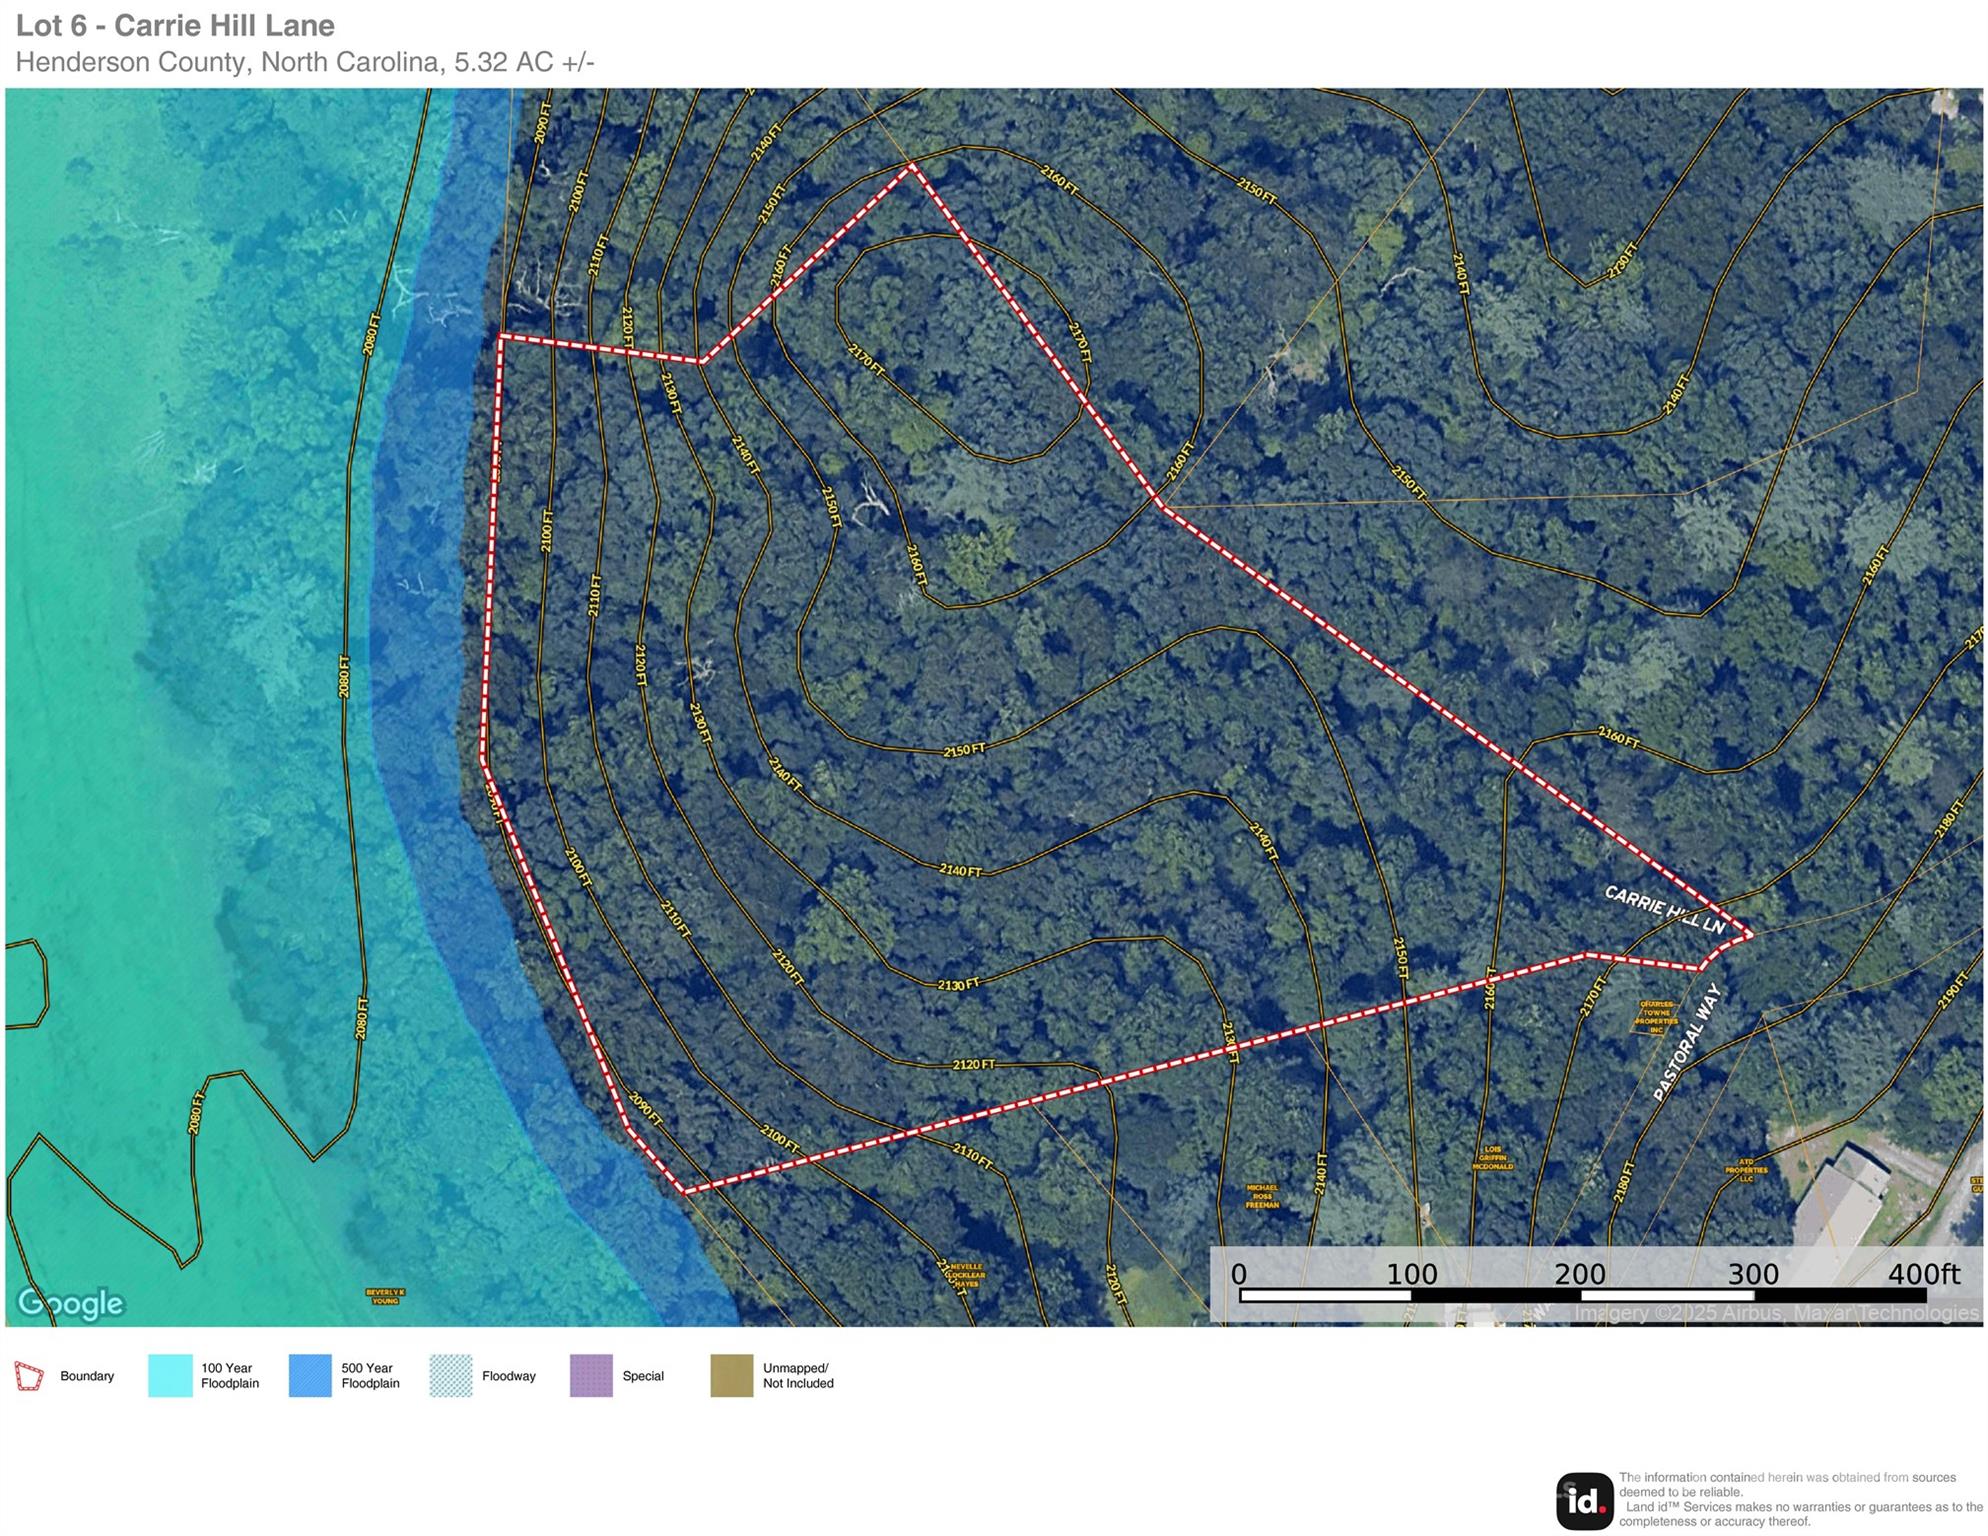Screen dimensions: 1988x1536
Task: Select the 100 Year Floodplain swatch
Action: (170, 1376)
